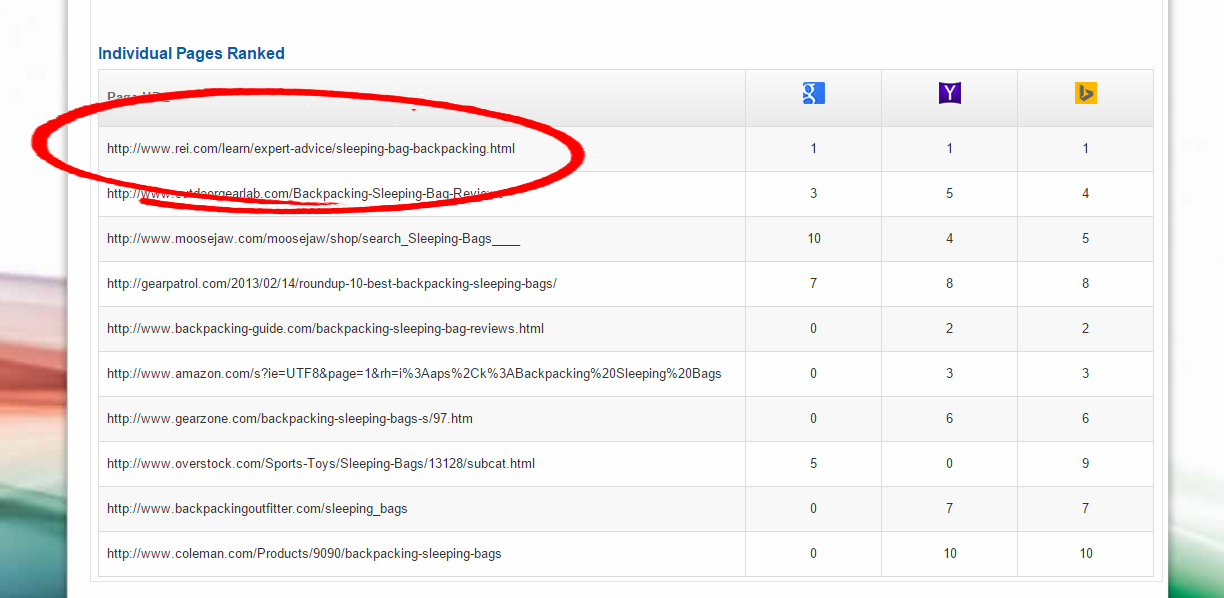The width and height of the screenshot is (1224, 598).
Task: Click Bing rank 2 in backpacking-guide.com row
Action: coord(1086,329)
